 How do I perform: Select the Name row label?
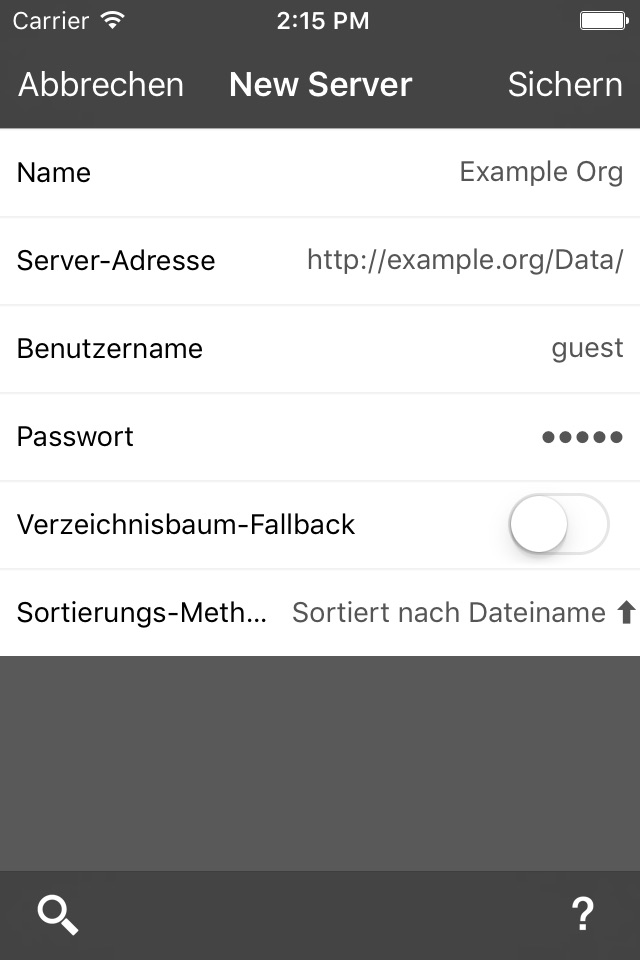(54, 172)
